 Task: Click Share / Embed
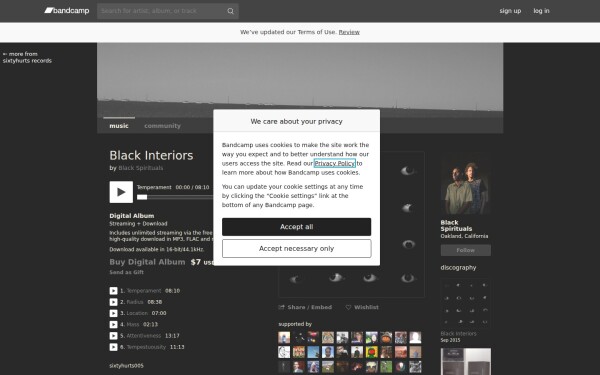(305, 307)
